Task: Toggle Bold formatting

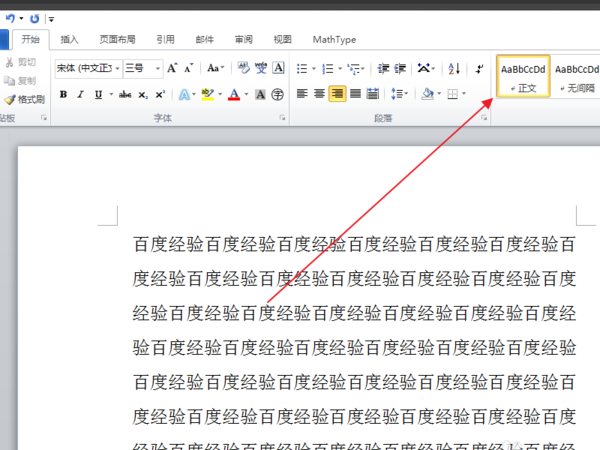Action: (x=64, y=94)
